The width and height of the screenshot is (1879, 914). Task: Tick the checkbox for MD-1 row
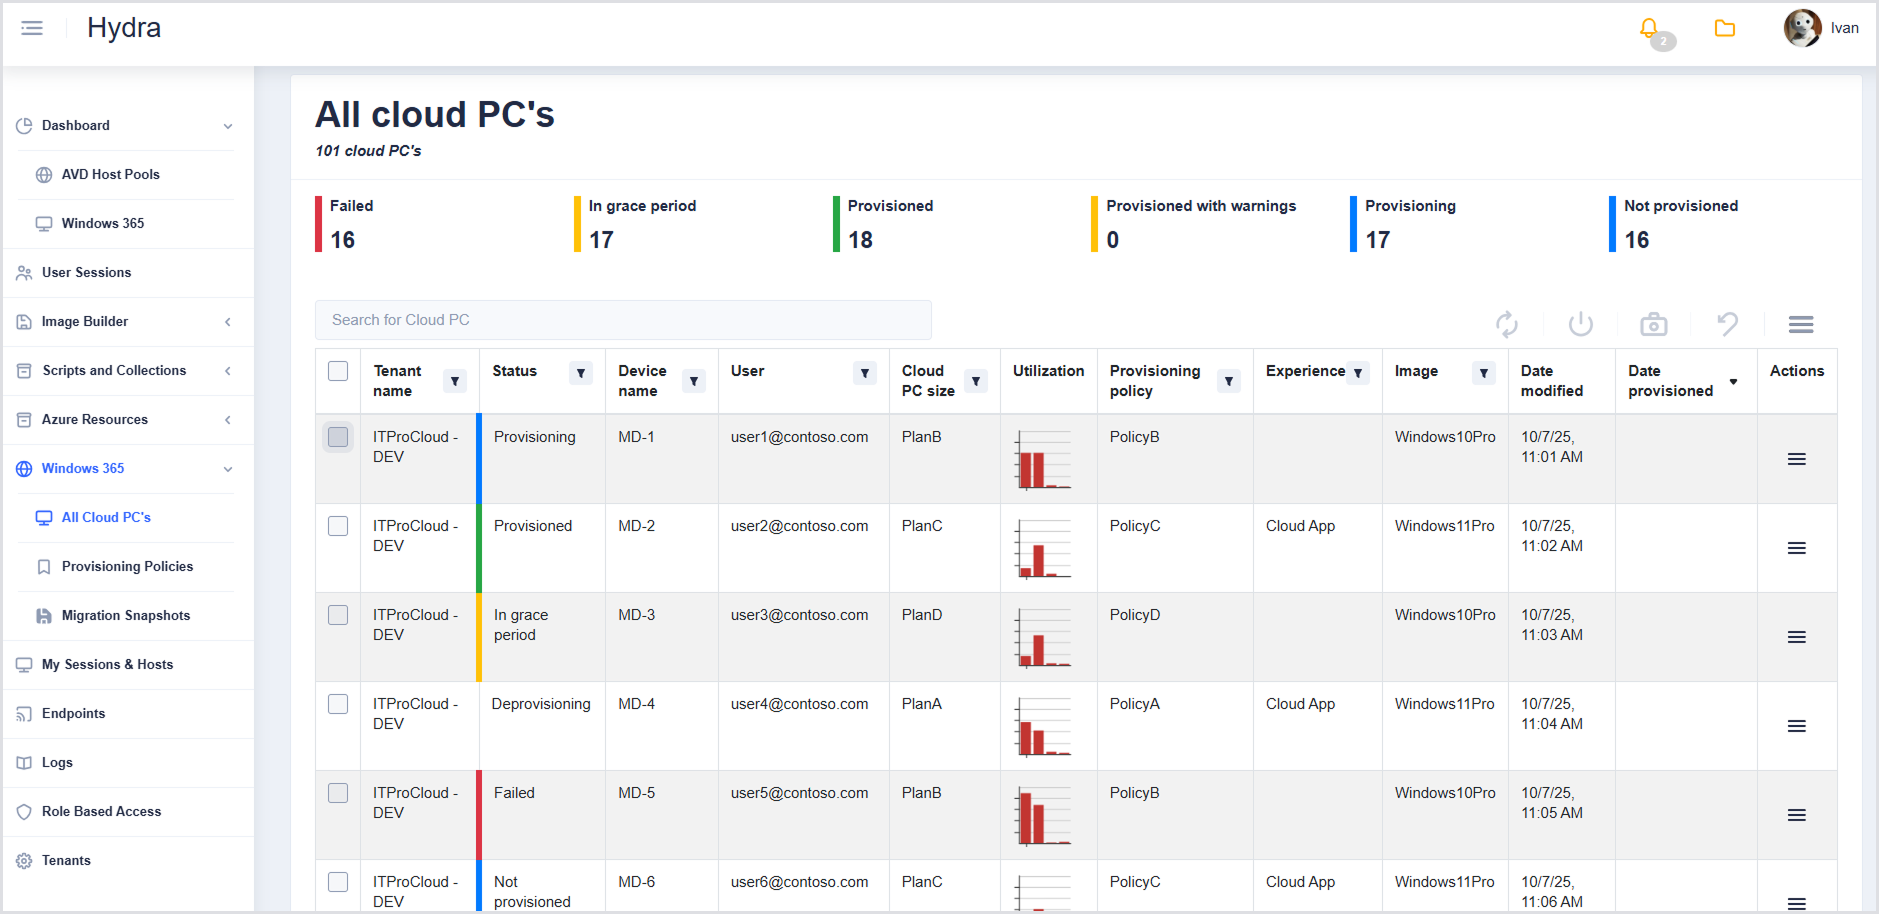click(338, 437)
